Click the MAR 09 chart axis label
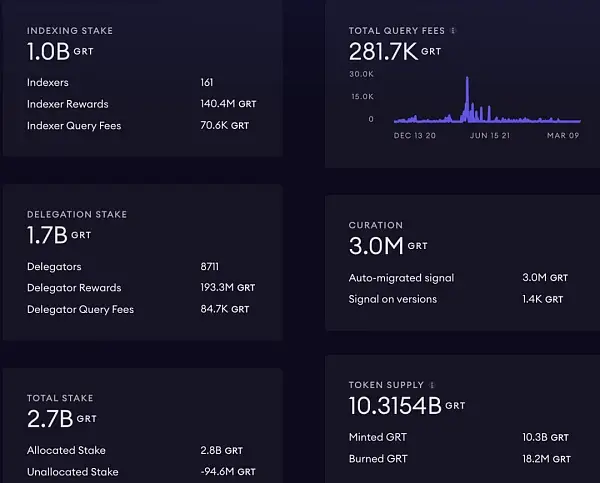600x483 pixels. pyautogui.click(x=562, y=135)
